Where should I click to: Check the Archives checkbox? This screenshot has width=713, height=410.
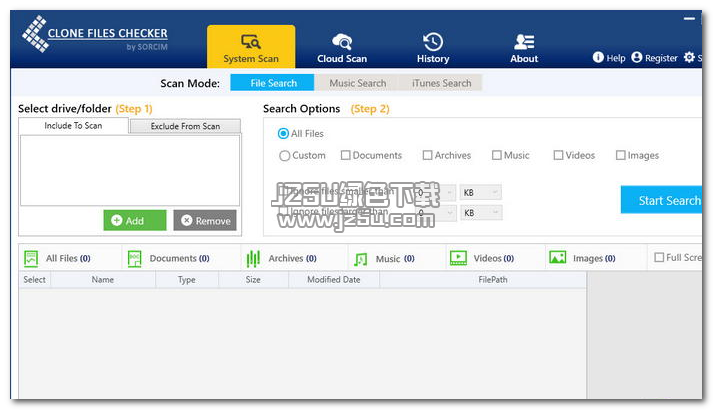427,155
